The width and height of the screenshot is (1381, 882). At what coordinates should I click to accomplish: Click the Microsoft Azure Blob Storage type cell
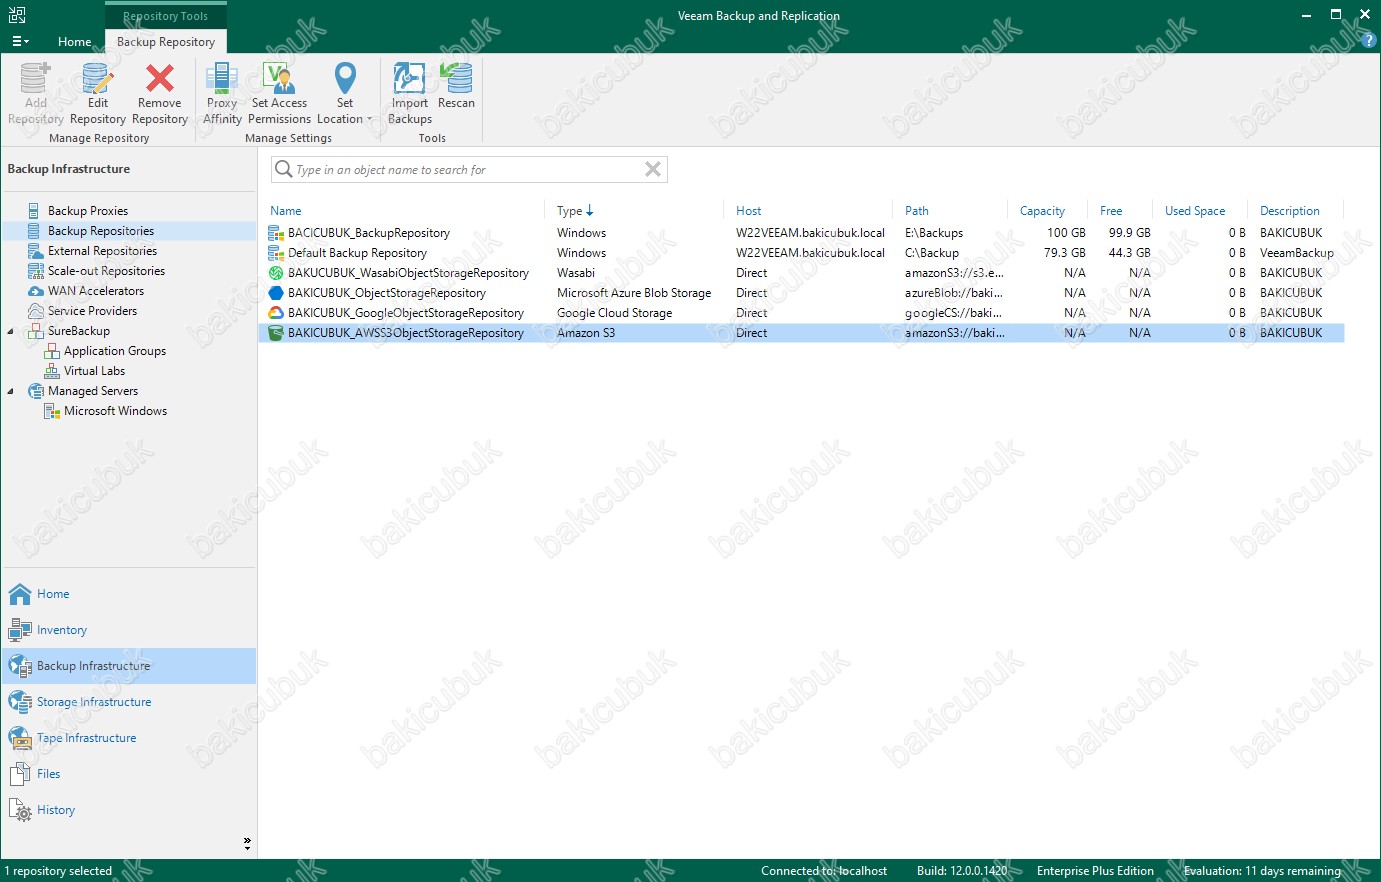tap(634, 293)
